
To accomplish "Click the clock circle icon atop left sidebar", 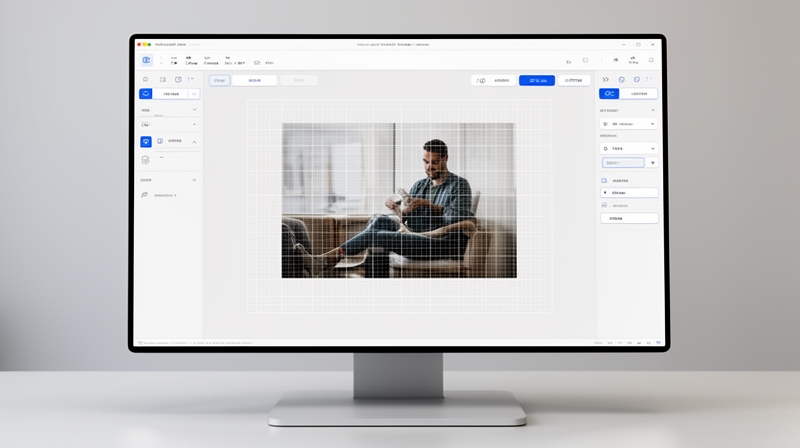I will 178,80.
